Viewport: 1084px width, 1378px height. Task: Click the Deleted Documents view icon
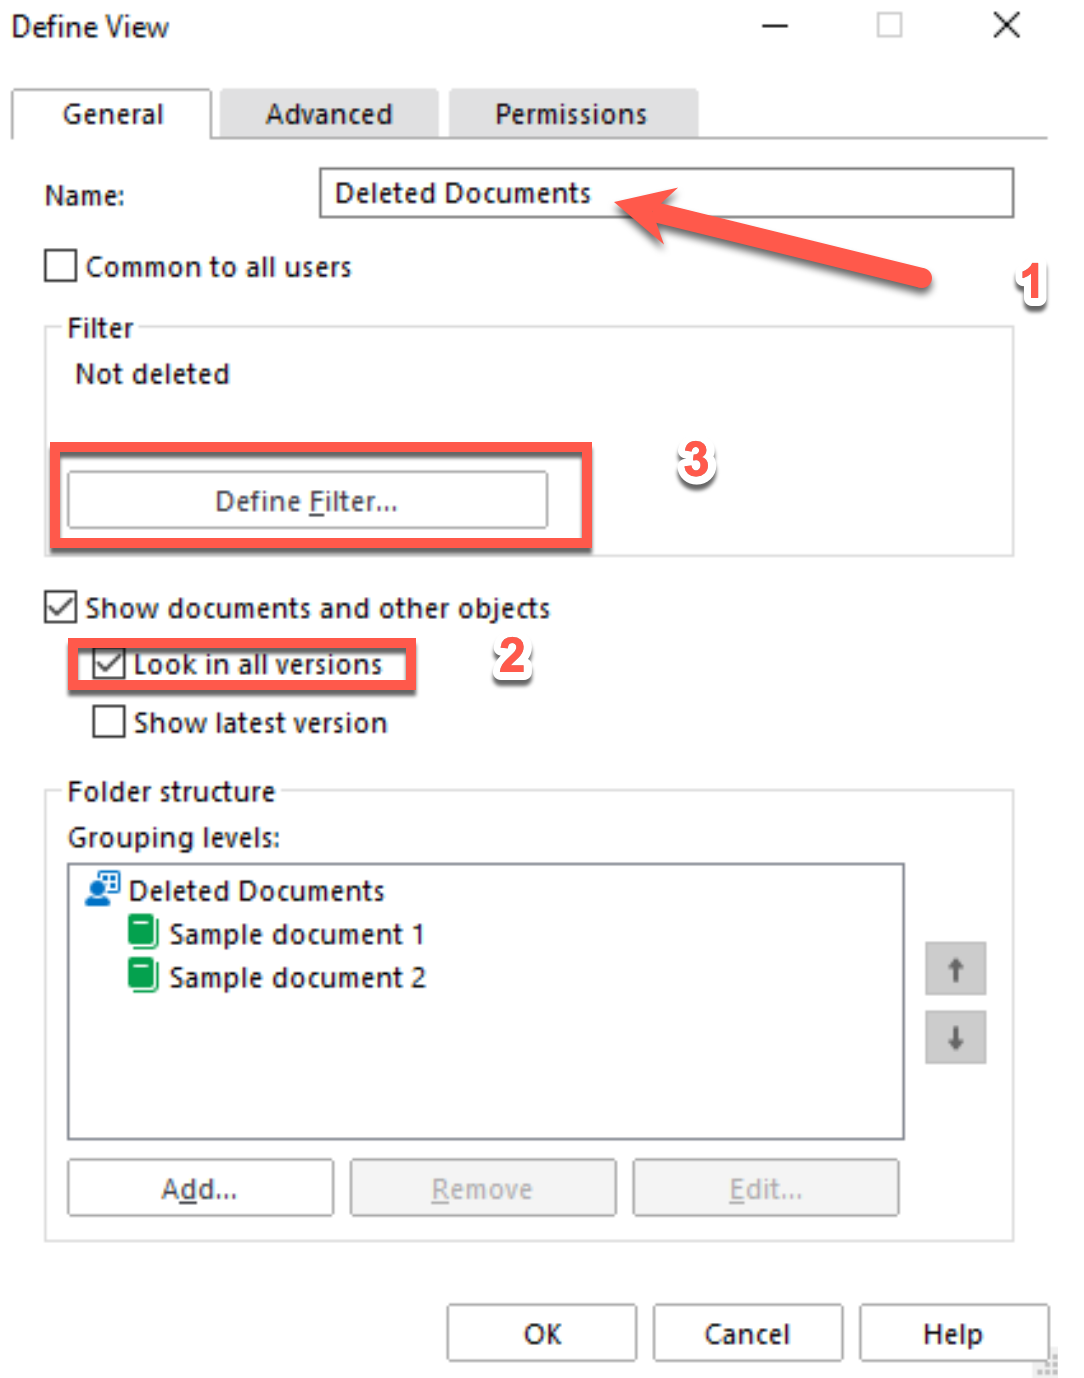[x=102, y=889]
